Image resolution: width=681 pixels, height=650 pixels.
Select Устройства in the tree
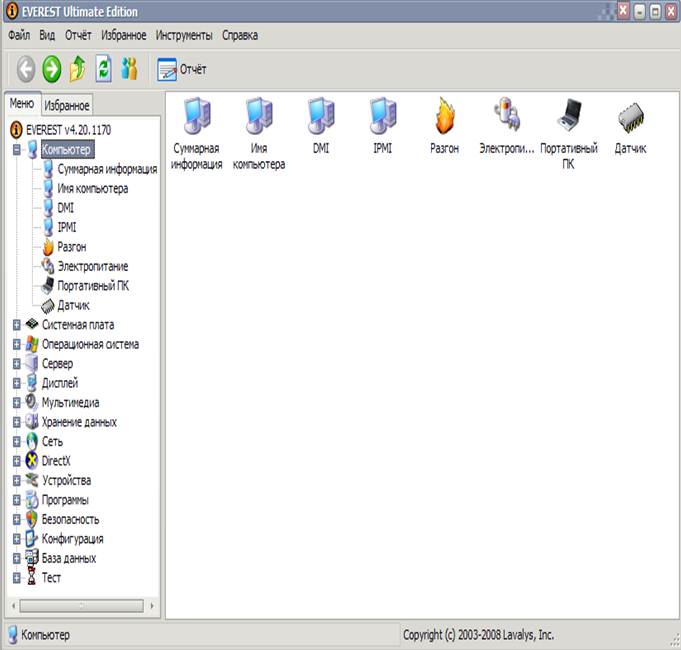66,480
